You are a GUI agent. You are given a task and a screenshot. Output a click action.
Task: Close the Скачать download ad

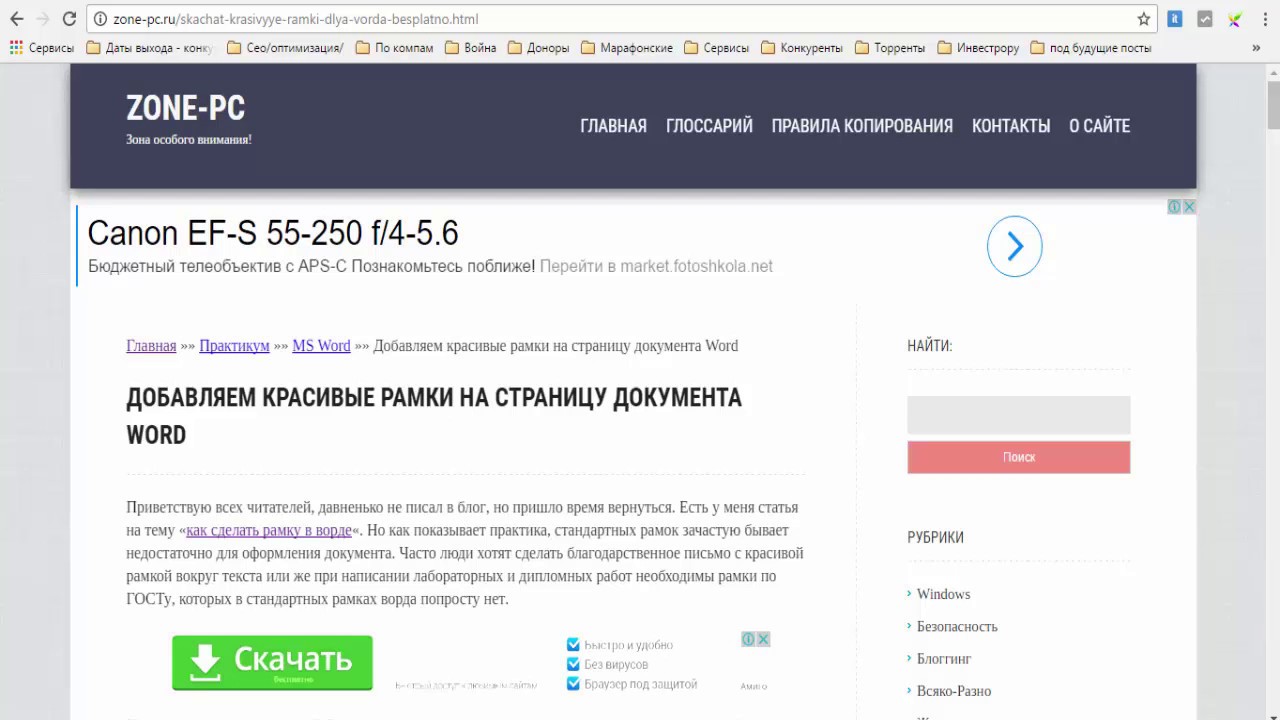click(x=763, y=639)
